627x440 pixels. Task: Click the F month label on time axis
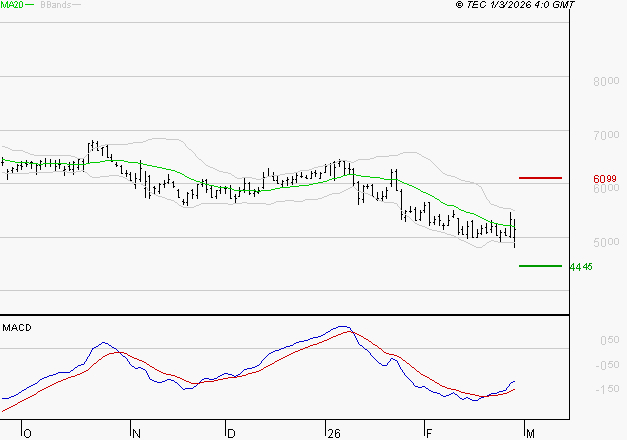click(x=429, y=434)
